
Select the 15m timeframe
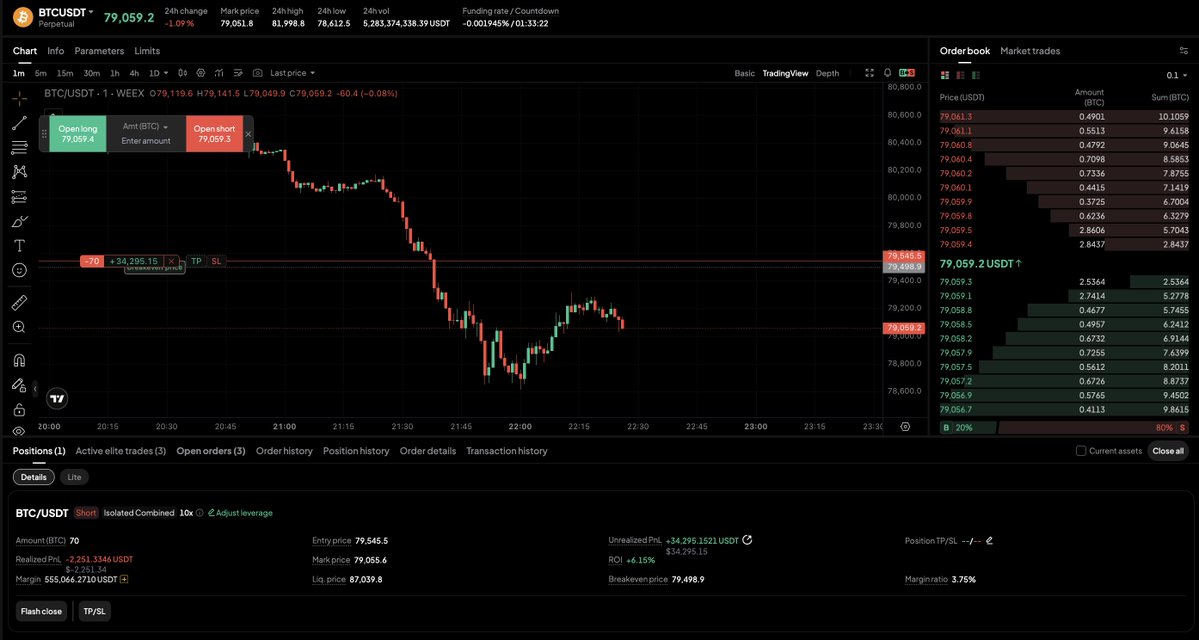(x=65, y=73)
